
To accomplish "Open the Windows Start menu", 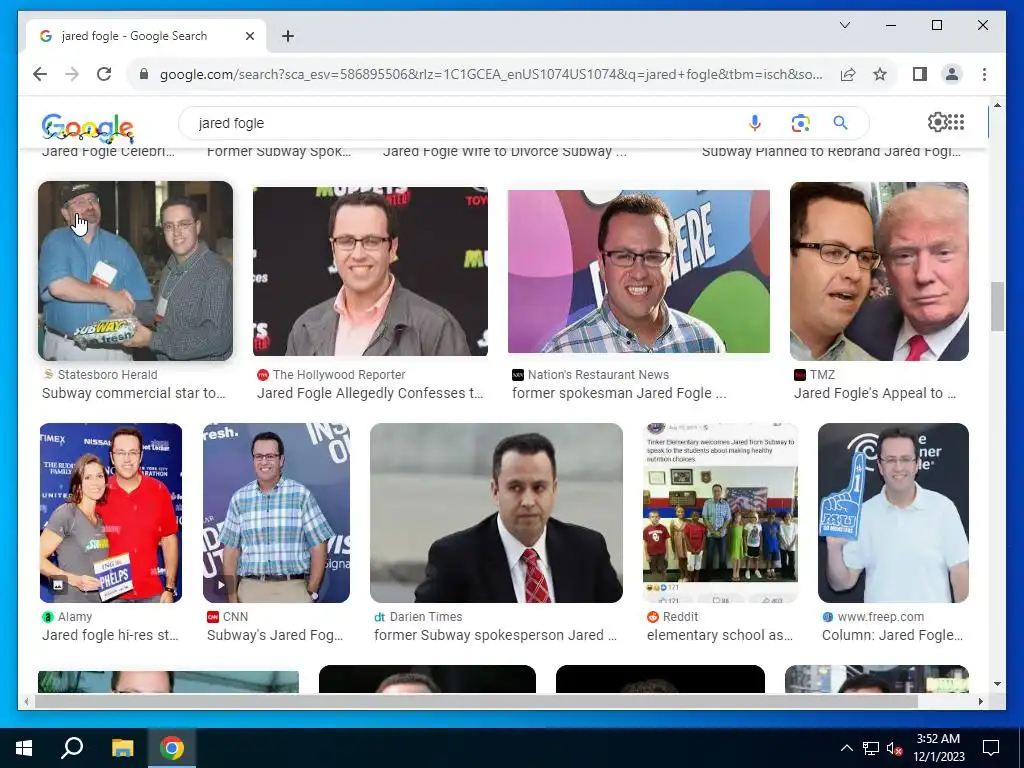I will (24, 748).
